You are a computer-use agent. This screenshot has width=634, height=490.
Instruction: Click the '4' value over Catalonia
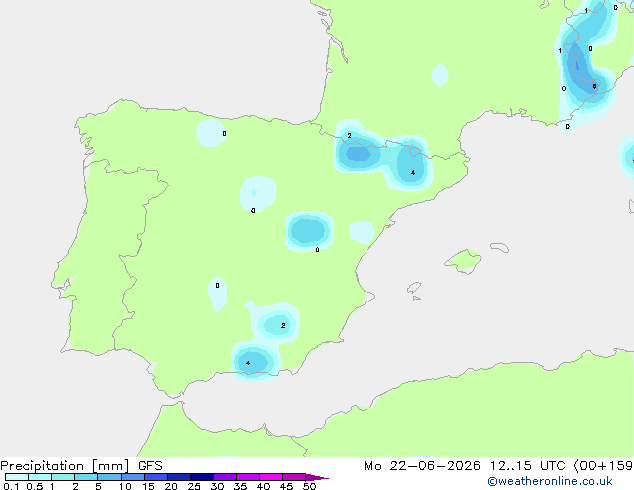413,173
